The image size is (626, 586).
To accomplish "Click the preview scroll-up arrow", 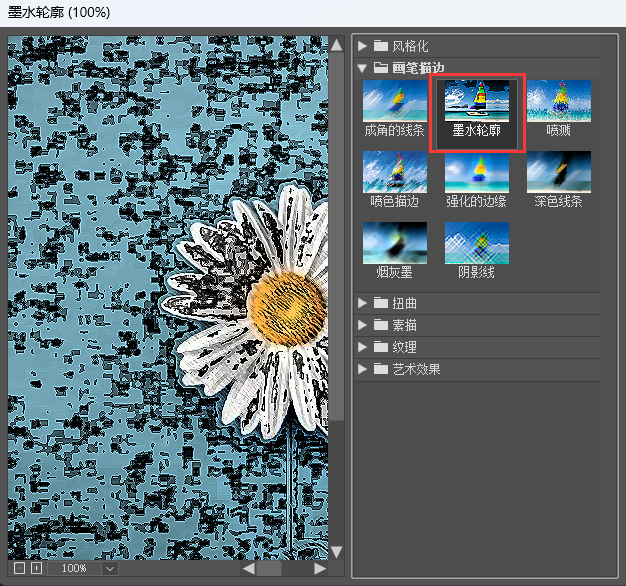I will (336, 45).
